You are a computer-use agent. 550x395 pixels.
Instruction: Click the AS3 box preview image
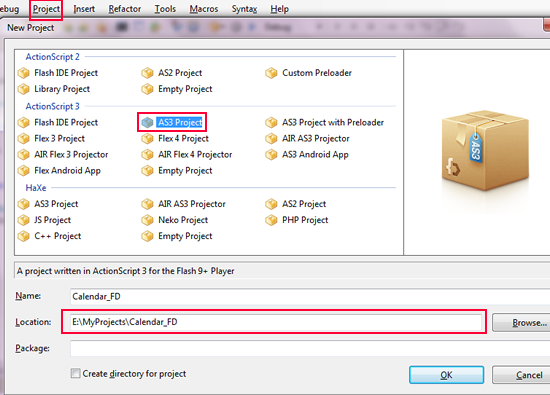tap(485, 151)
